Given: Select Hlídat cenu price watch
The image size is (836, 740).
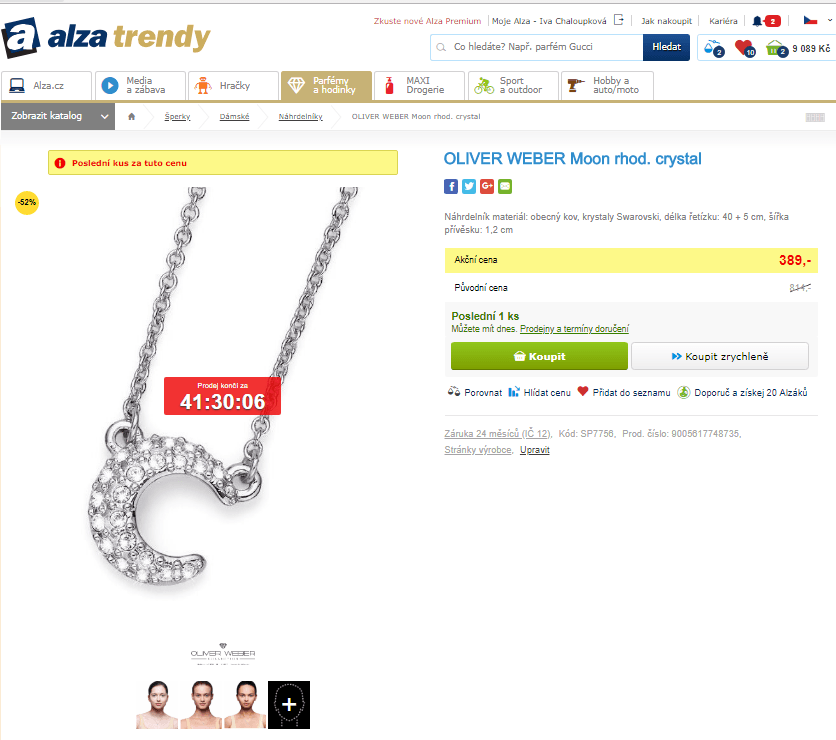Looking at the screenshot, I should coord(540,392).
